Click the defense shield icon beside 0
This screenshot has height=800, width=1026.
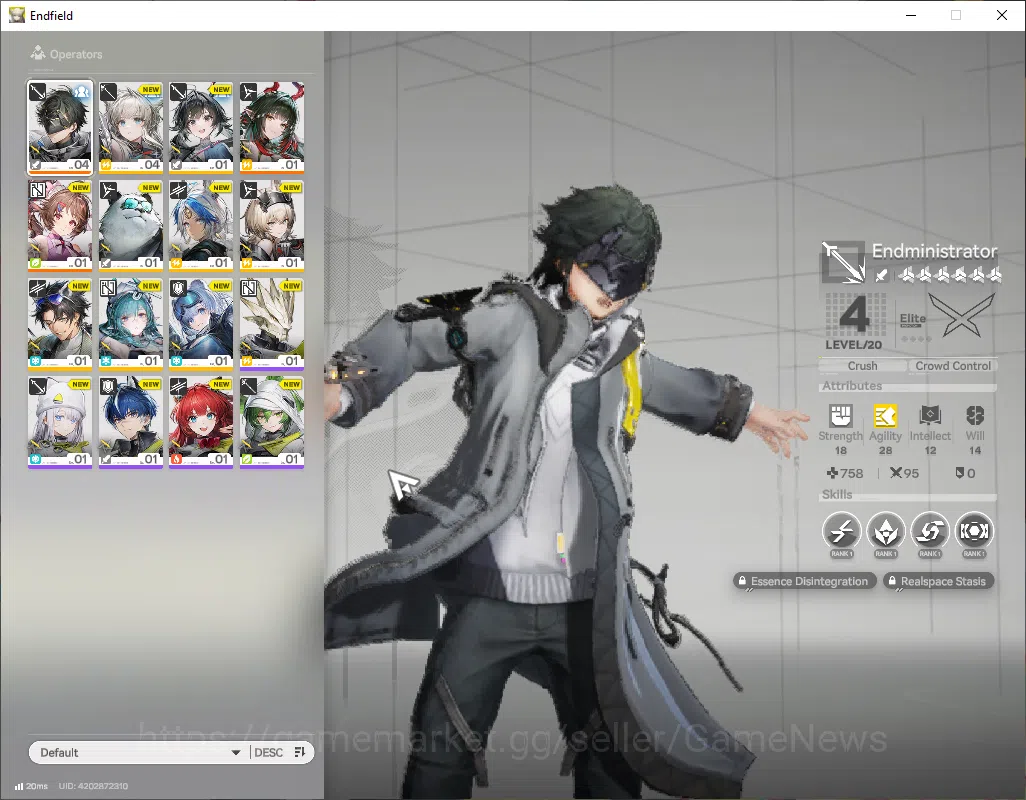point(960,472)
